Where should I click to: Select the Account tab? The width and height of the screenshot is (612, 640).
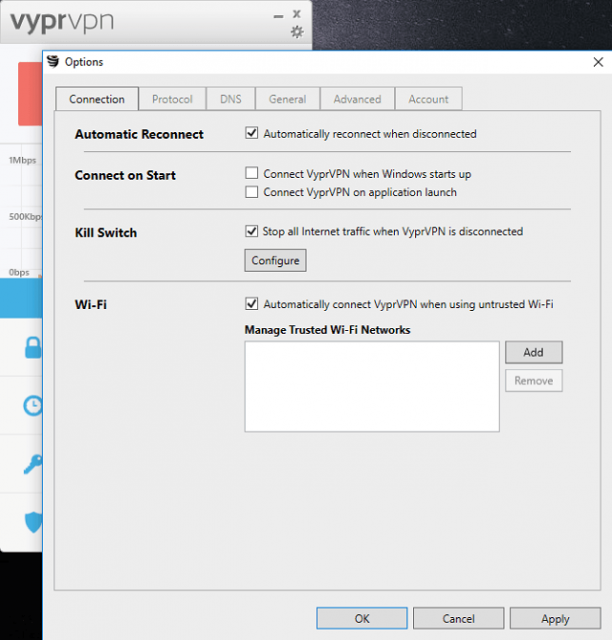(428, 99)
